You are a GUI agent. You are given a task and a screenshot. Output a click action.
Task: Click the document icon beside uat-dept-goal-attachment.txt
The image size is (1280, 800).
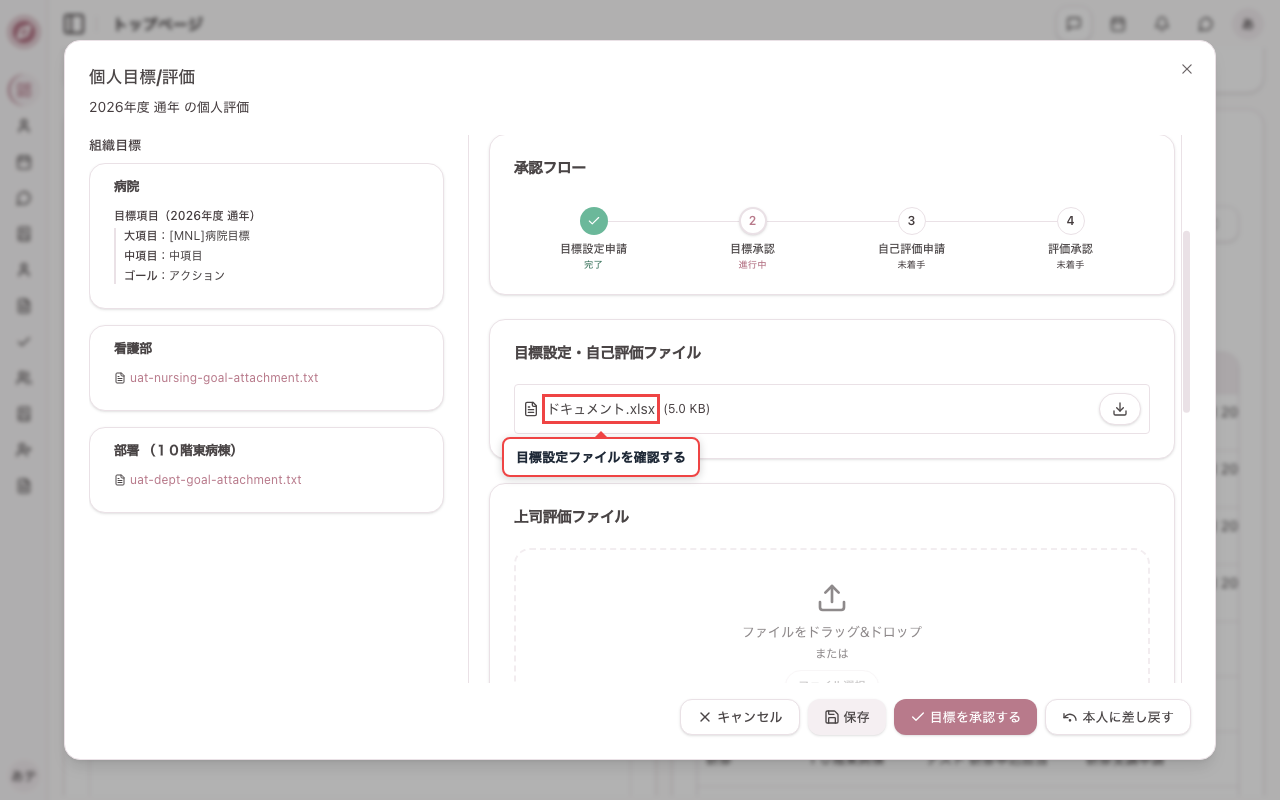[x=120, y=480]
